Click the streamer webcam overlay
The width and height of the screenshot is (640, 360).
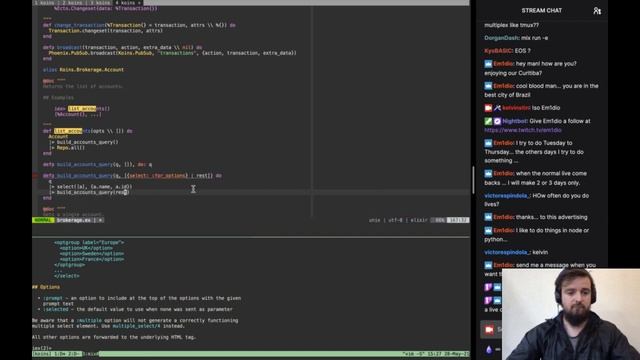(571, 314)
